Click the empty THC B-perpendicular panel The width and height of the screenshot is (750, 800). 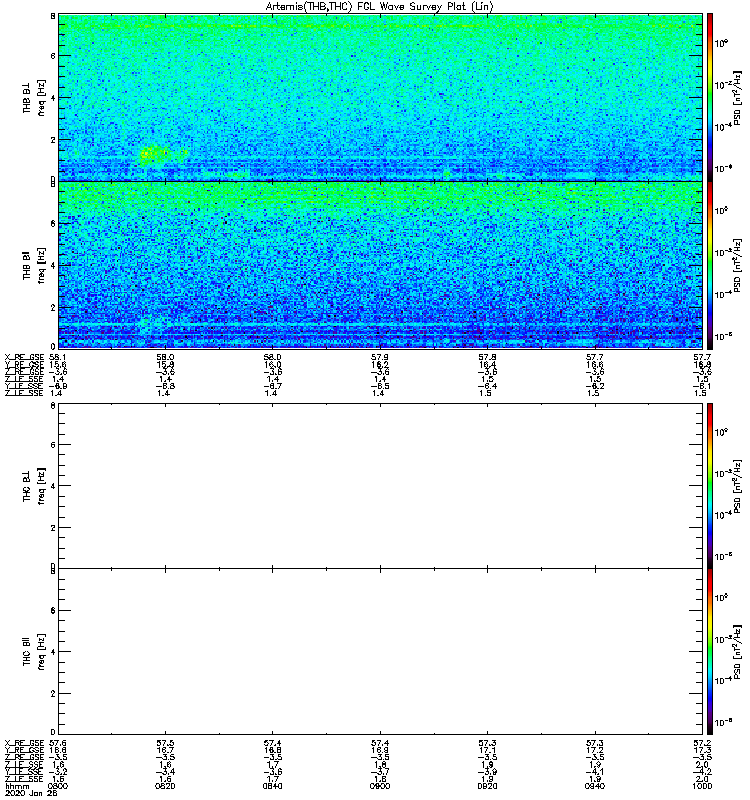[x=380, y=486]
